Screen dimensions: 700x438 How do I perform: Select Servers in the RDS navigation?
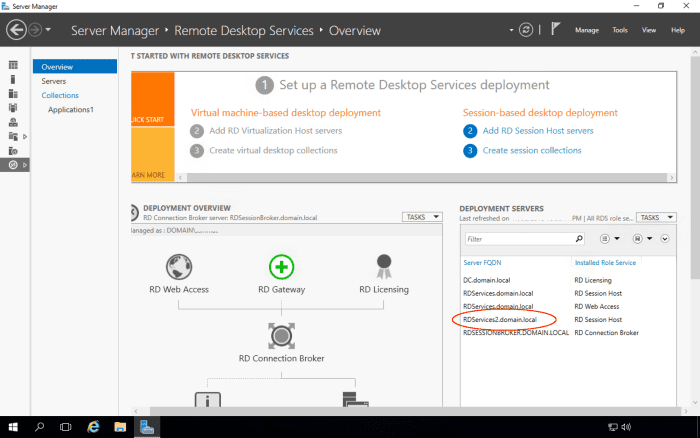click(54, 81)
